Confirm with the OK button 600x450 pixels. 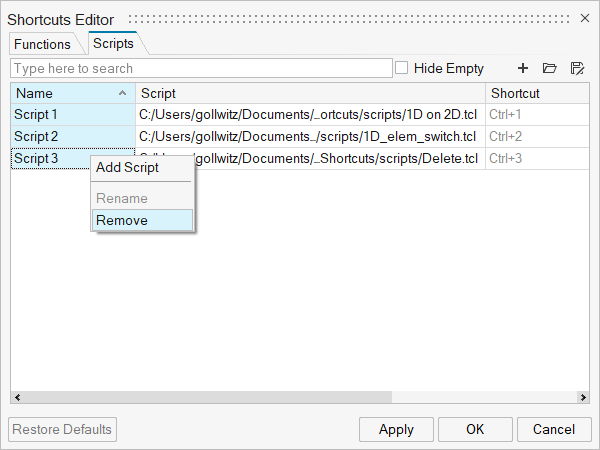tap(475, 429)
